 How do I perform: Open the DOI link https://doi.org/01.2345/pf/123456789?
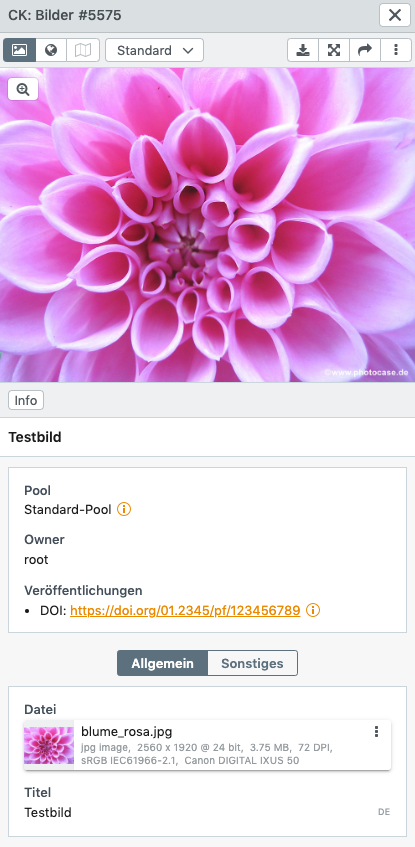pyautogui.click(x=185, y=610)
